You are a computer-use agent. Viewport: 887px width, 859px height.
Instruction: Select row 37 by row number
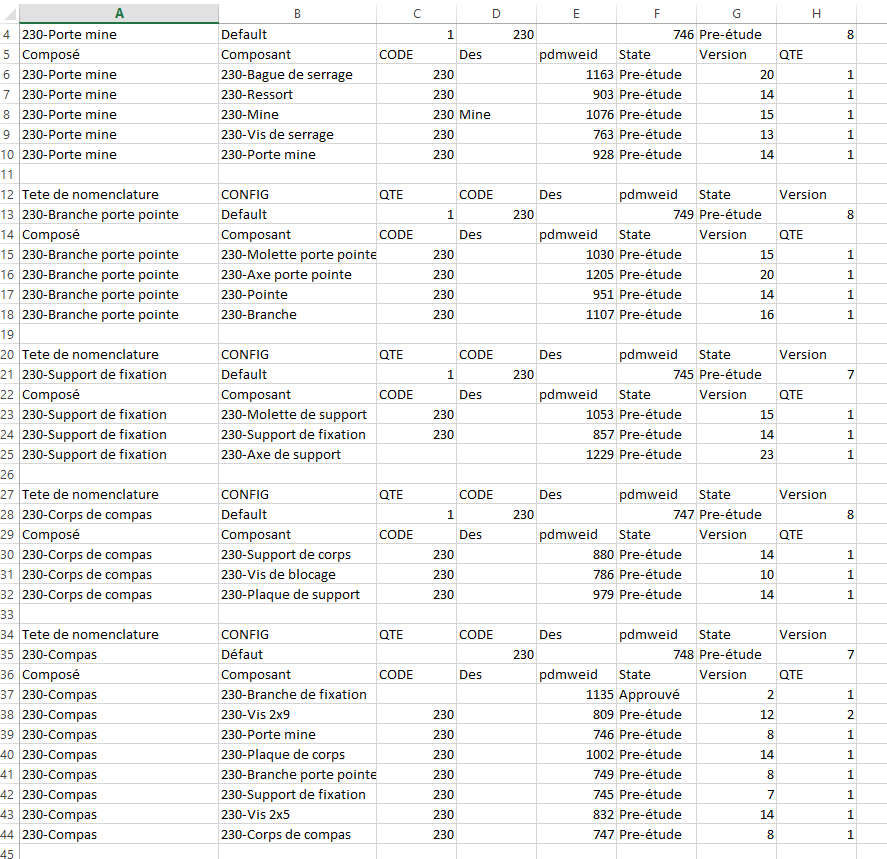[9, 694]
